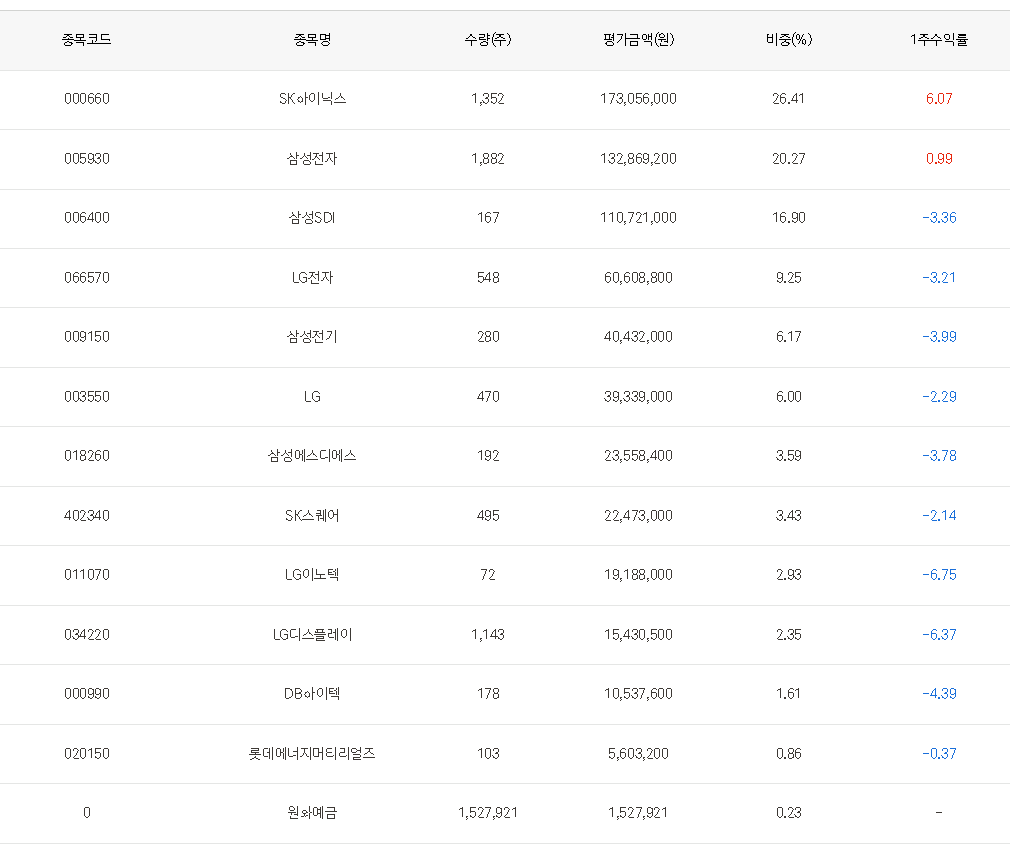Image resolution: width=1010 pixels, height=854 pixels.
Task: Click the -3.36 weekly return
Action: click(939, 218)
